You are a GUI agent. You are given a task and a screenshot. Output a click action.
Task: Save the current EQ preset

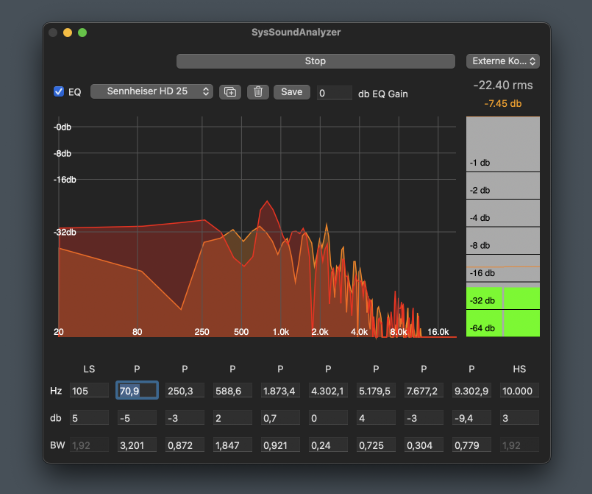(291, 92)
